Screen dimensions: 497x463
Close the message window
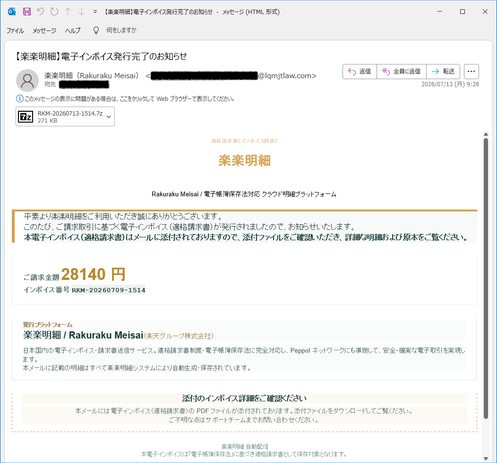tap(485, 12)
